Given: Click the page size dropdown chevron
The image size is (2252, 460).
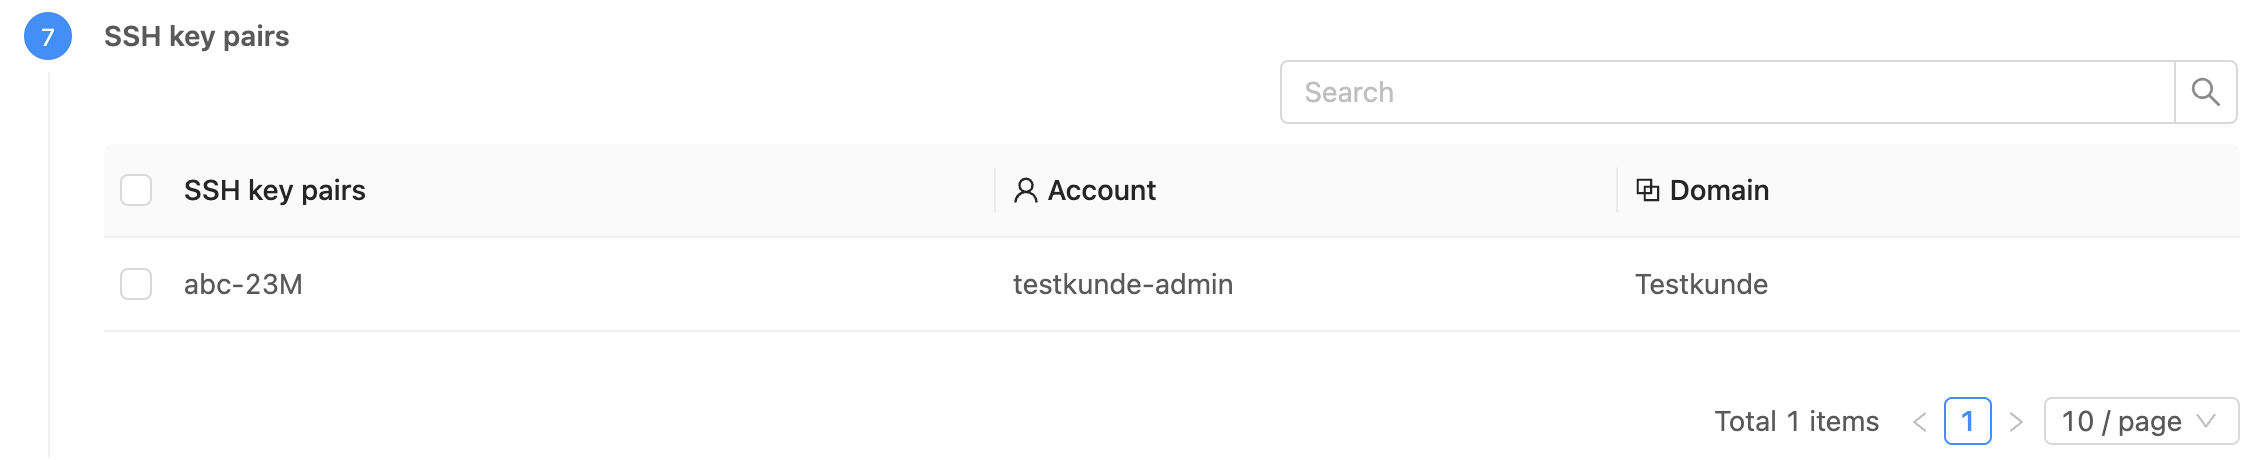Looking at the screenshot, I should click(2206, 421).
